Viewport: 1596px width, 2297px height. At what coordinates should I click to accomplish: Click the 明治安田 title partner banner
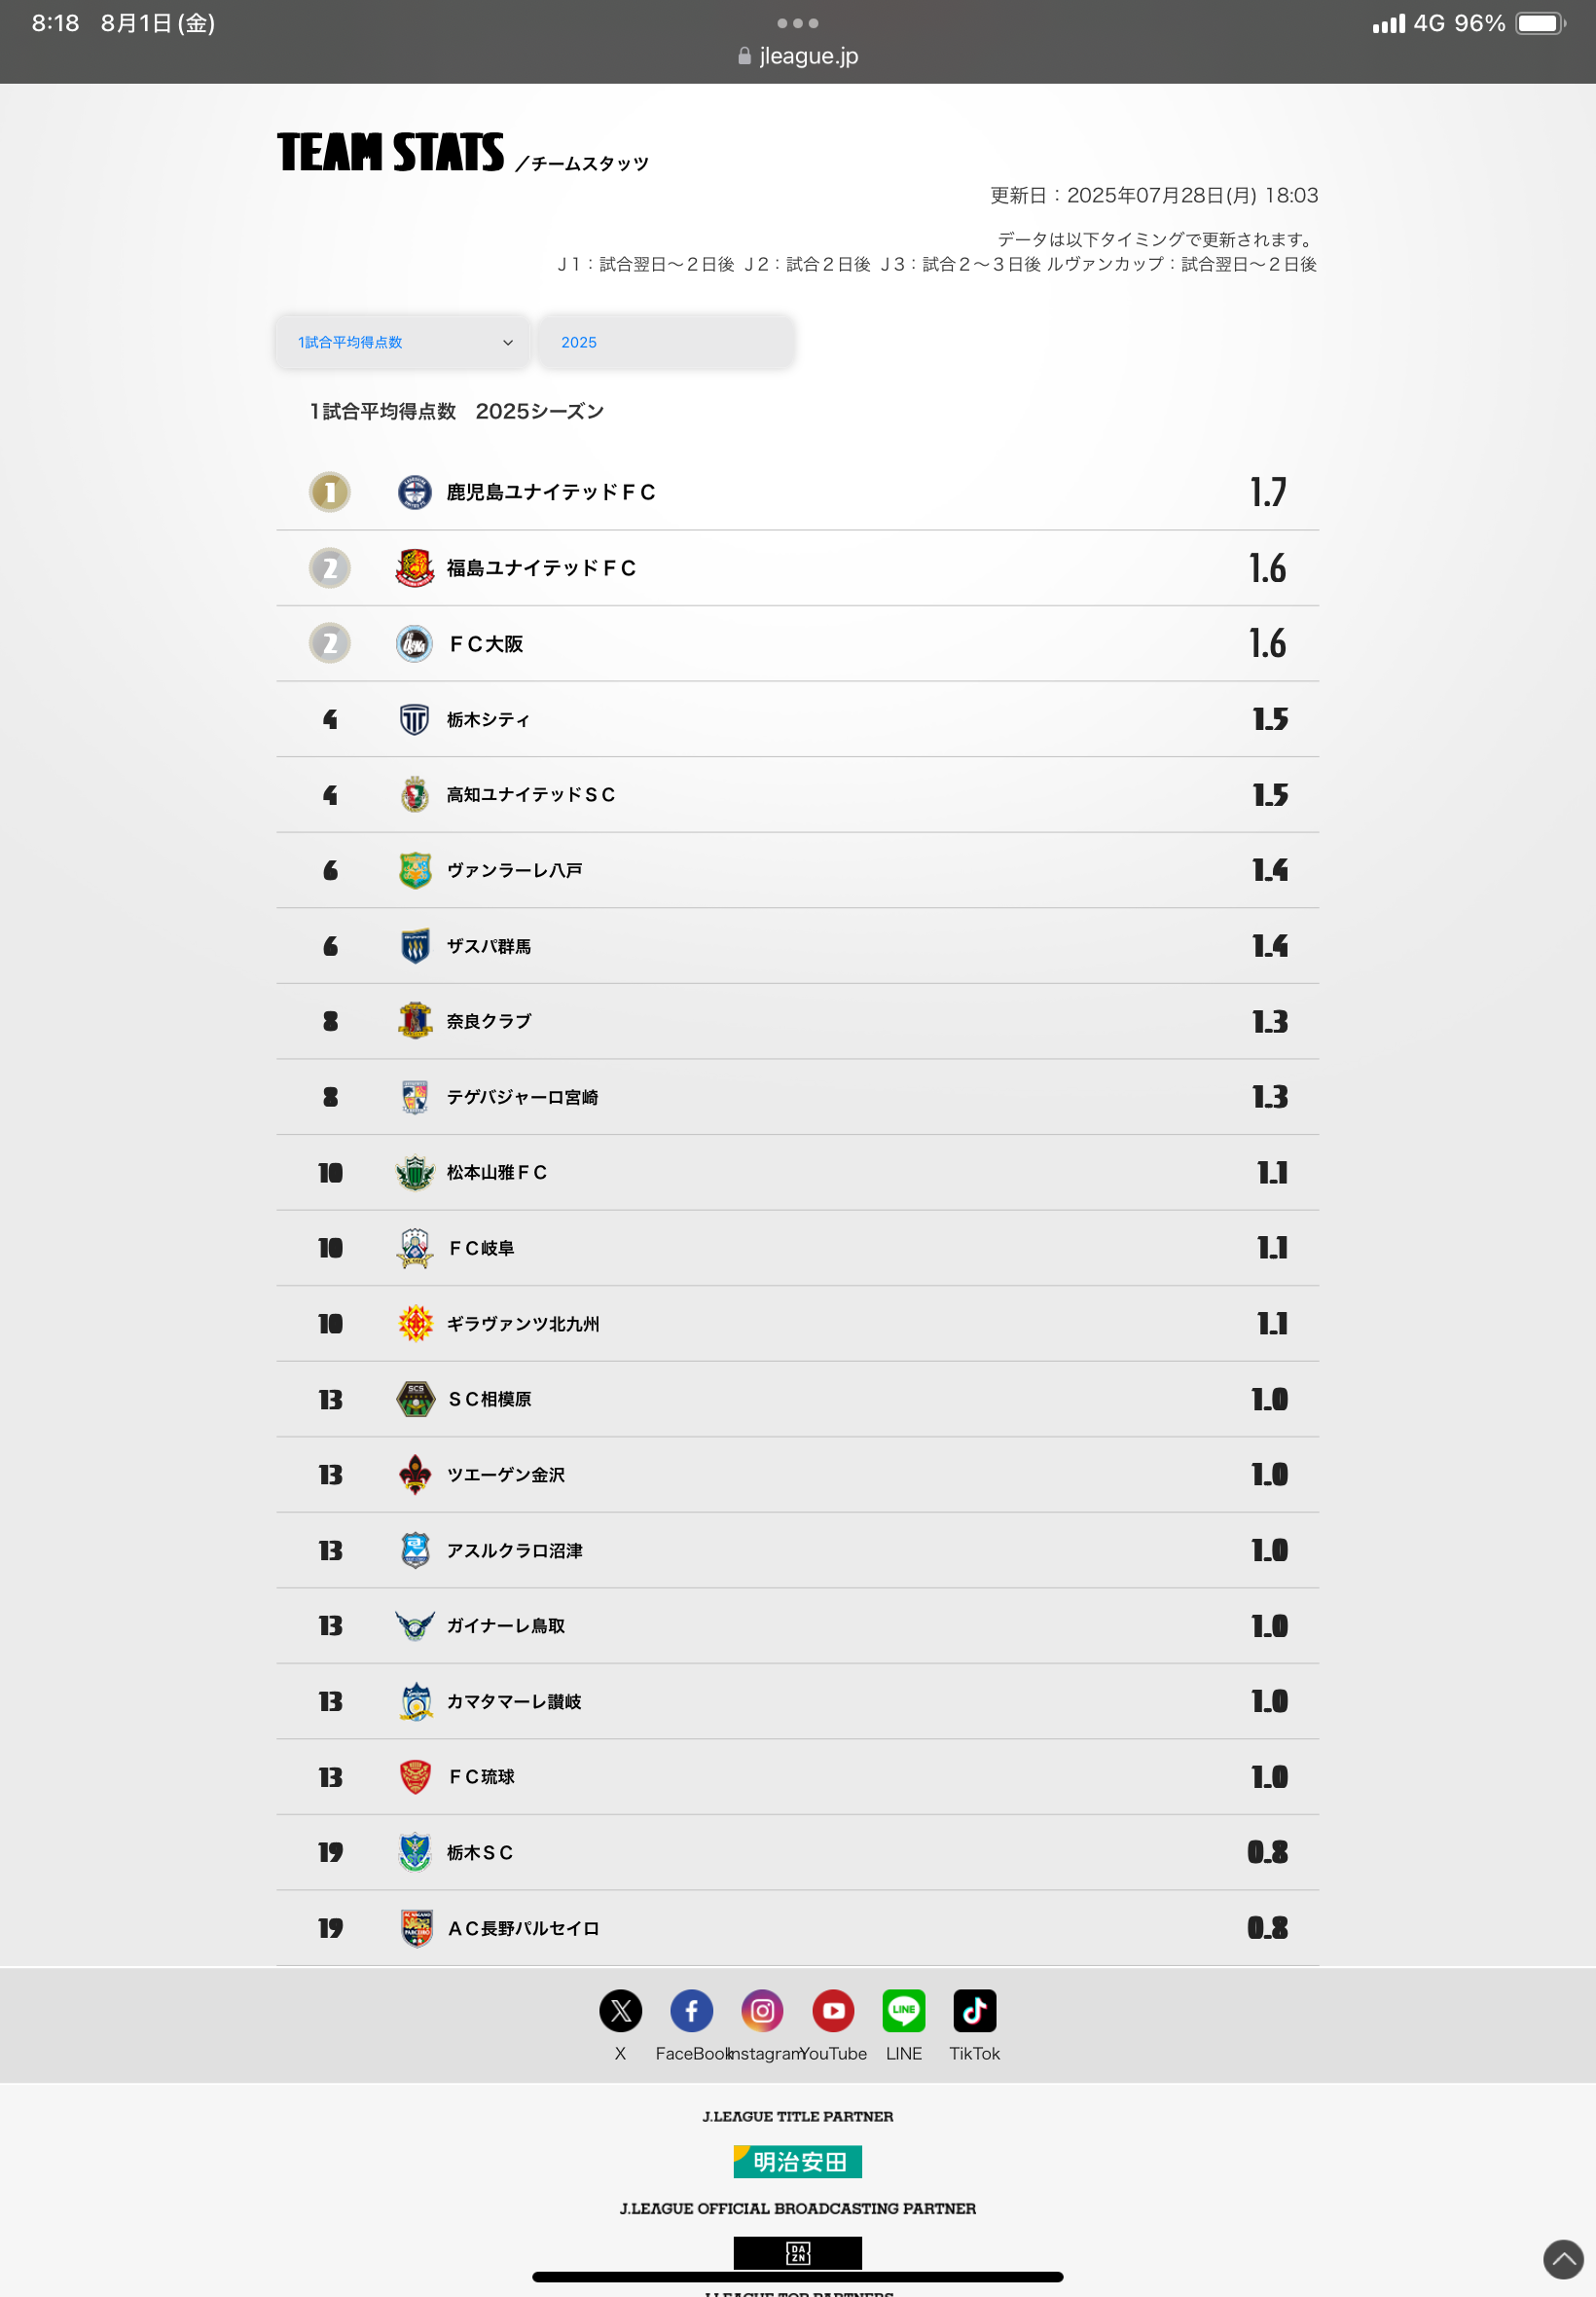[x=797, y=2161]
